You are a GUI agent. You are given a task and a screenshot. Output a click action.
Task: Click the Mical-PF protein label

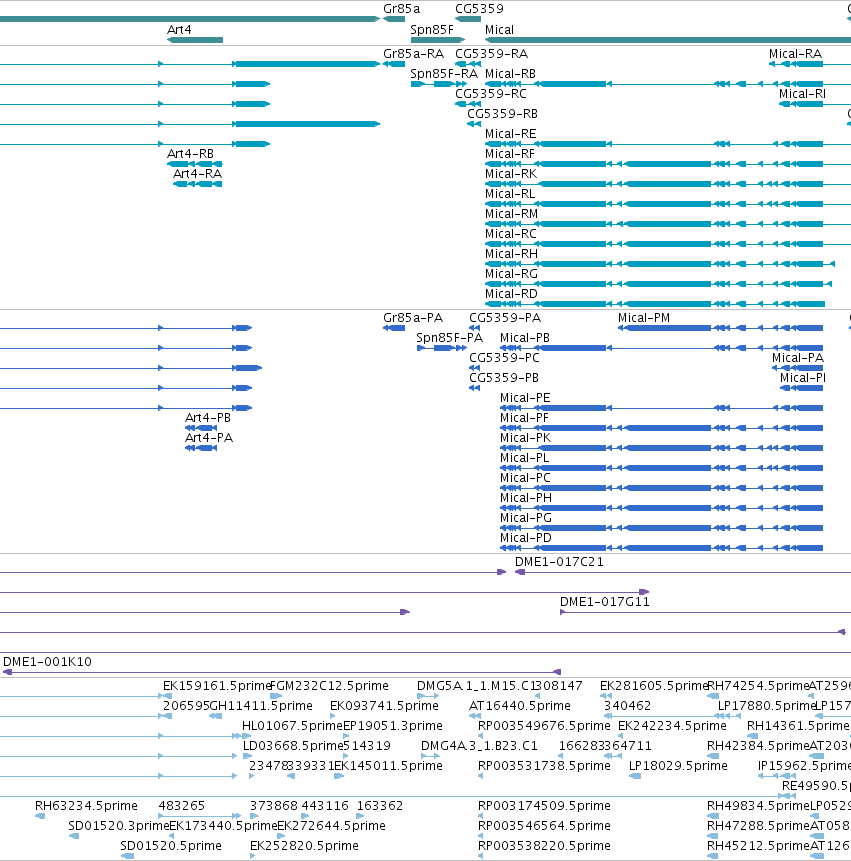[525, 418]
